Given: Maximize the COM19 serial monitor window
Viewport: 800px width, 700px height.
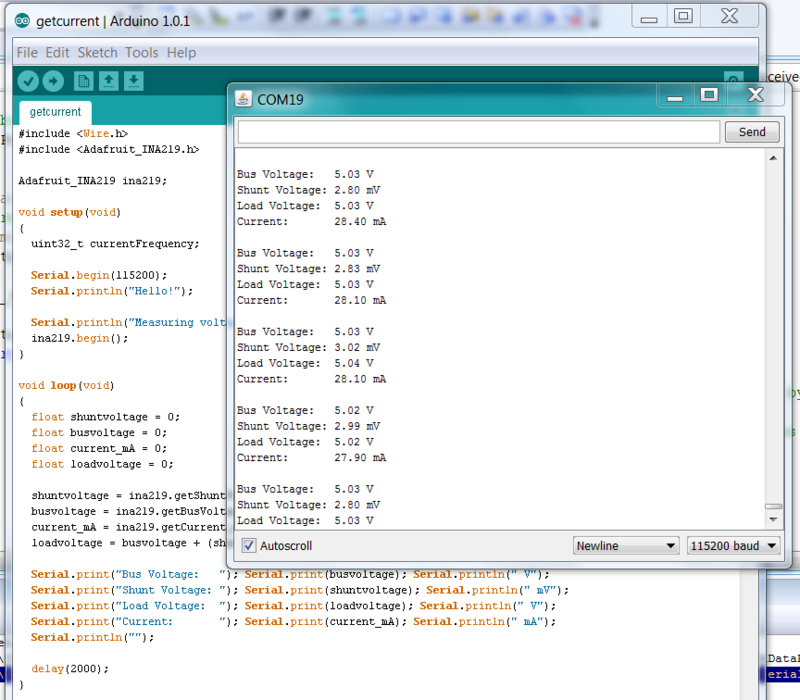Looking at the screenshot, I should coord(709,95).
